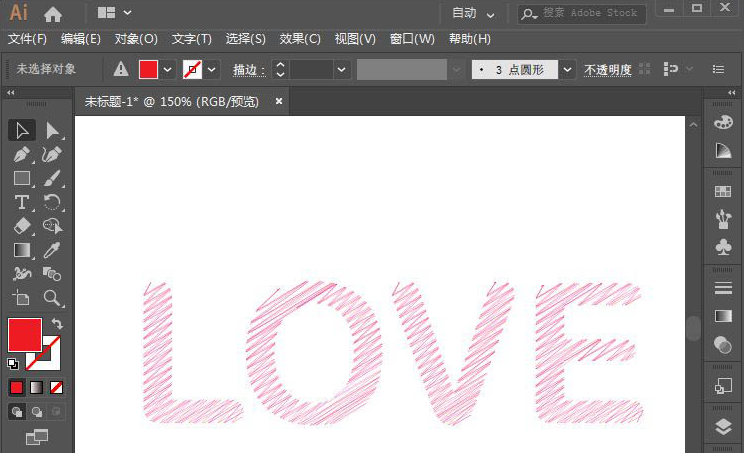Viewport: 744px width, 453px height.
Task: Open the 对象(O) menu
Action: click(x=136, y=39)
